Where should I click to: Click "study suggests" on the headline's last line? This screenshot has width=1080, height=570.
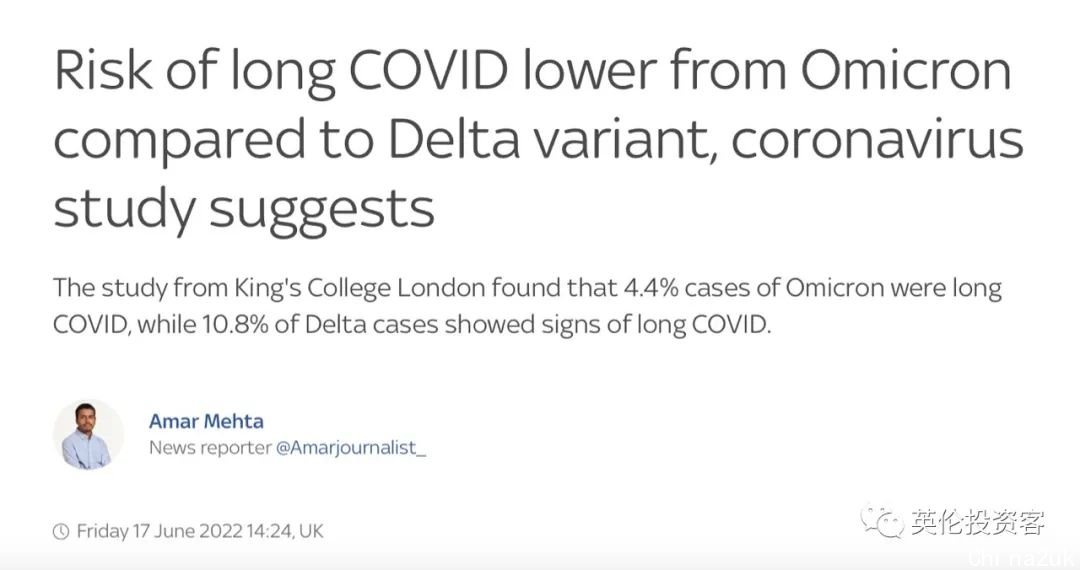(x=244, y=209)
